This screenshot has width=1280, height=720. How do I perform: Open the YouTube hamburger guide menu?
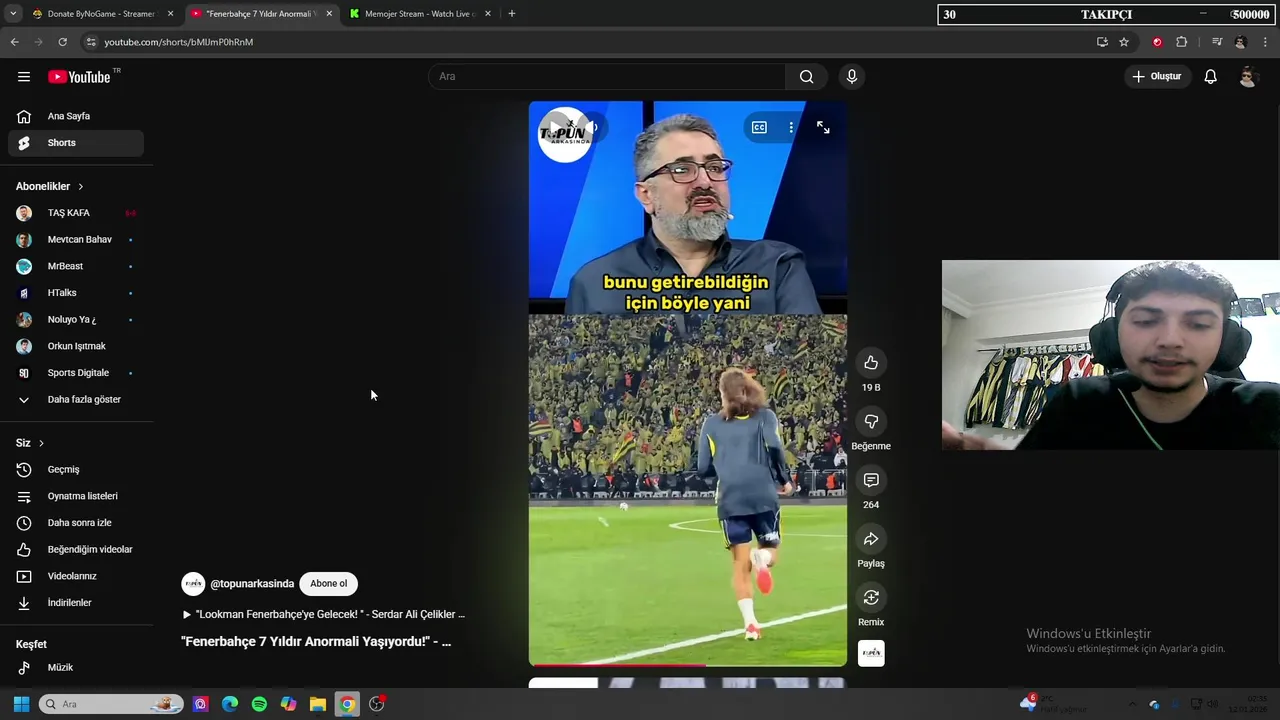[24, 77]
